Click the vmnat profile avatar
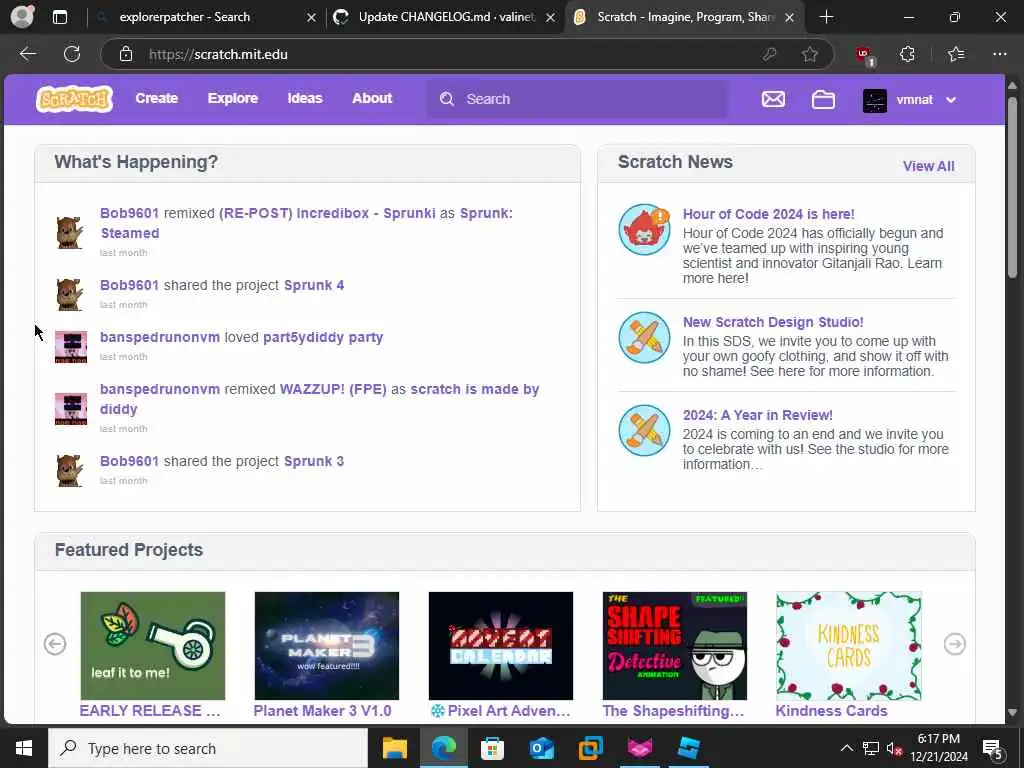This screenshot has height=768, width=1024. coord(874,100)
